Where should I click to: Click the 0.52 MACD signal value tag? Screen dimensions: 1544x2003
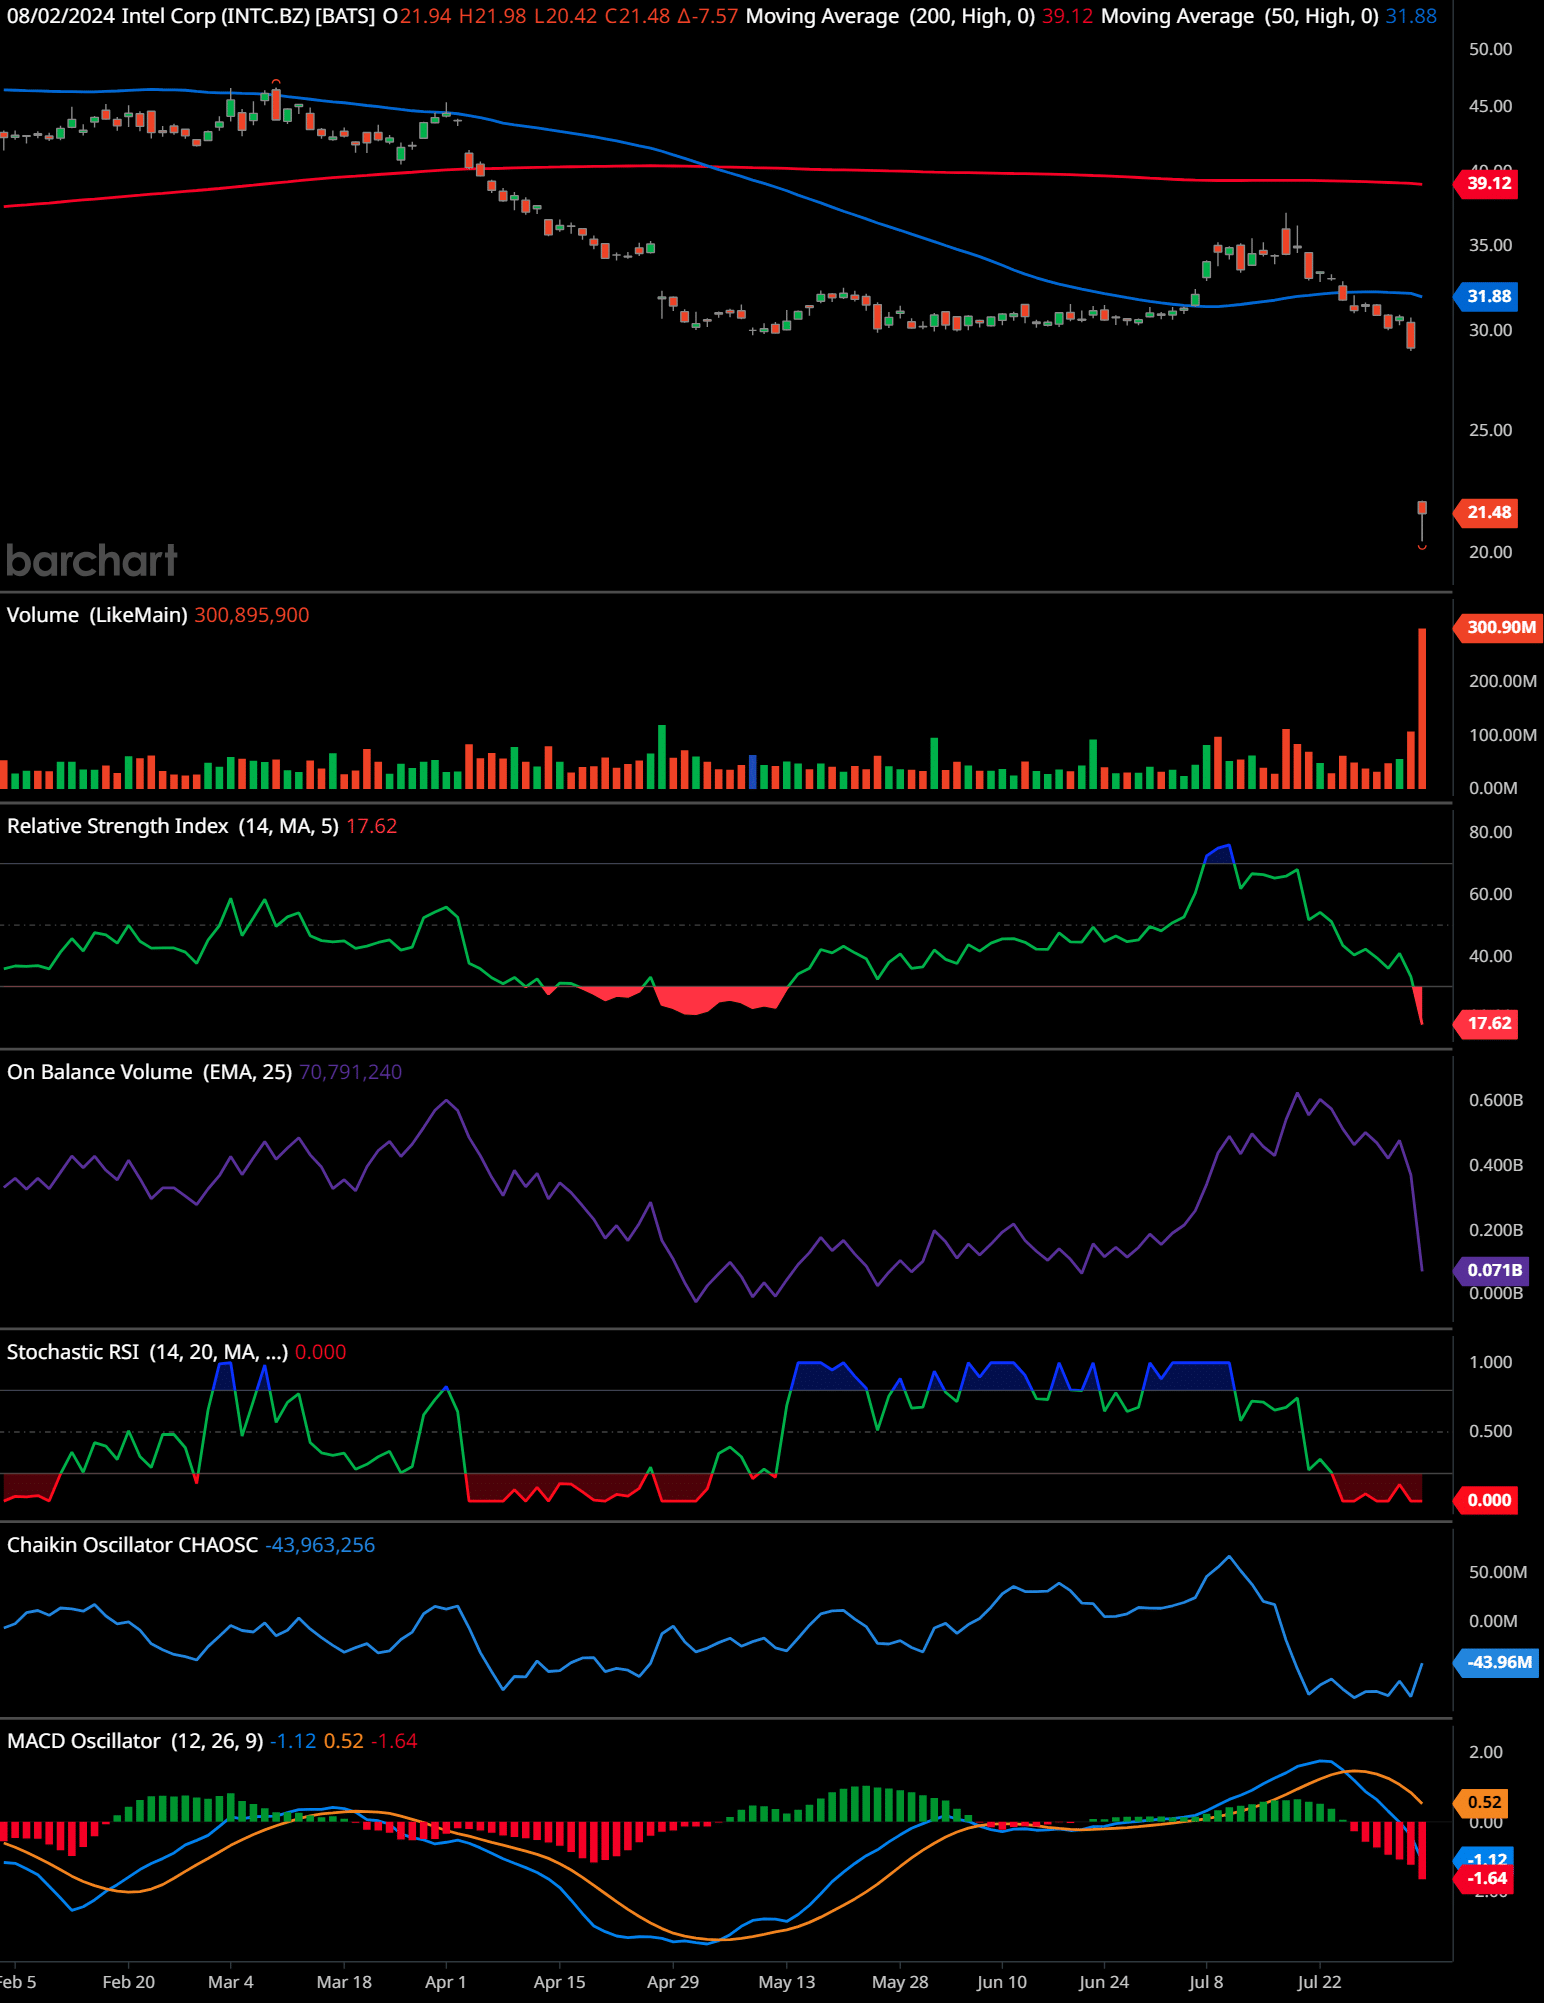(1482, 1802)
